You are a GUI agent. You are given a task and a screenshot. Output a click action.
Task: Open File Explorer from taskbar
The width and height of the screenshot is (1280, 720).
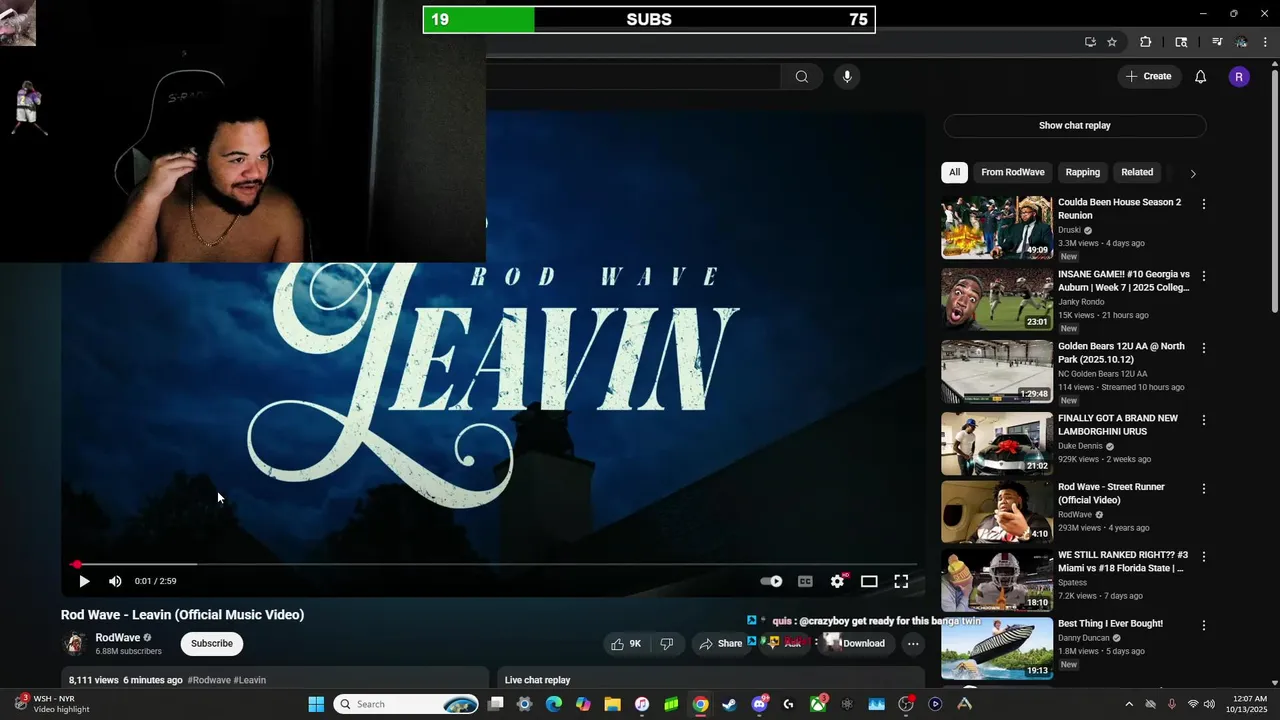click(612, 704)
